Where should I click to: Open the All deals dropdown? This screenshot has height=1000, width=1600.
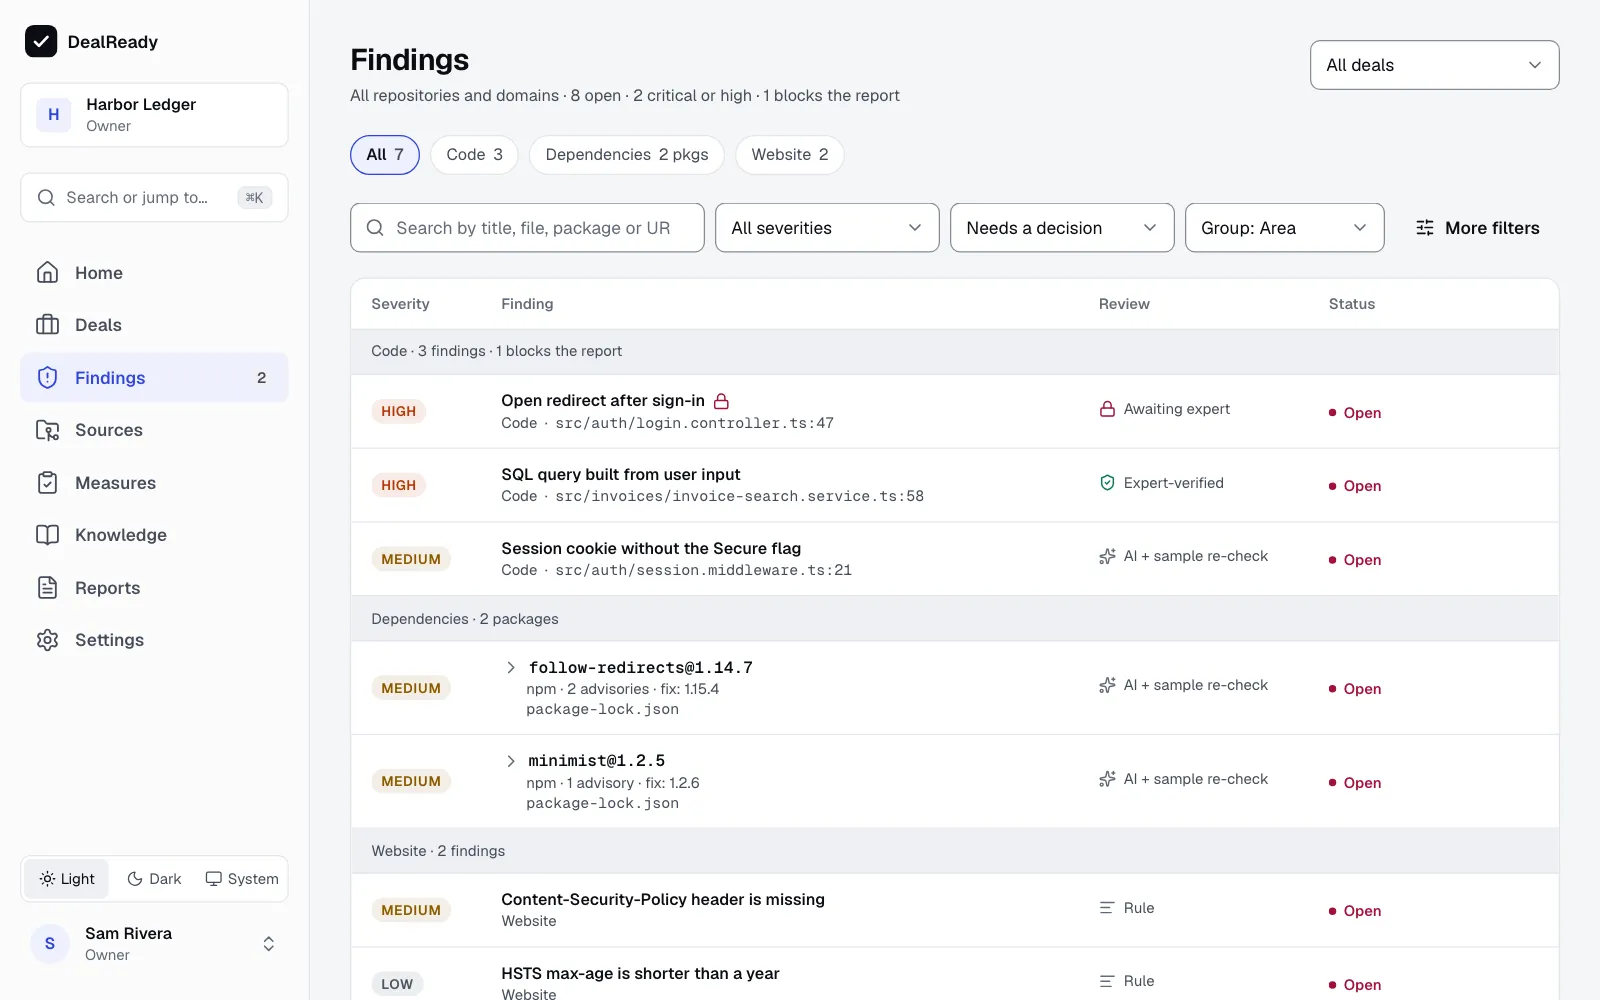pyautogui.click(x=1434, y=65)
